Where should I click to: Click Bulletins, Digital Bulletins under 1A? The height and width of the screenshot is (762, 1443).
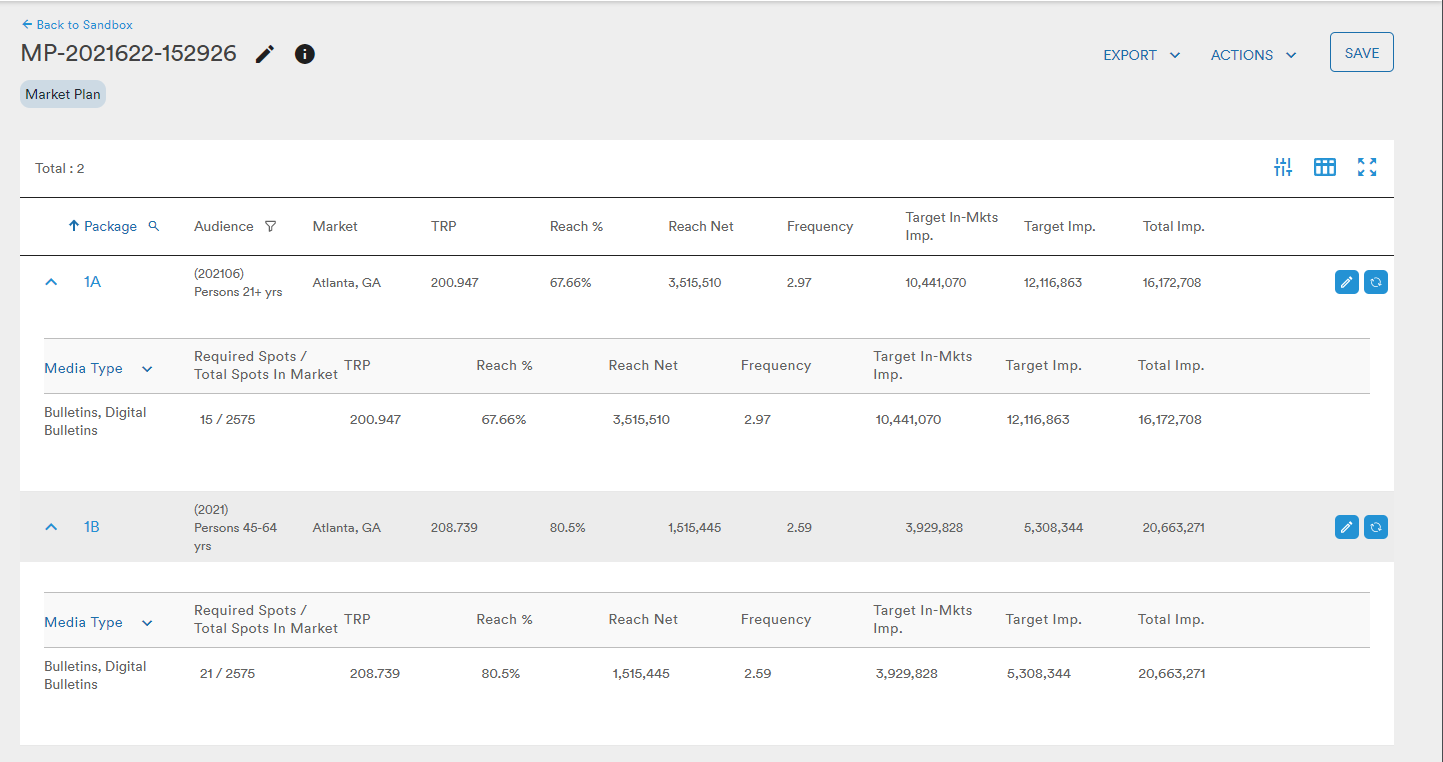pos(95,421)
